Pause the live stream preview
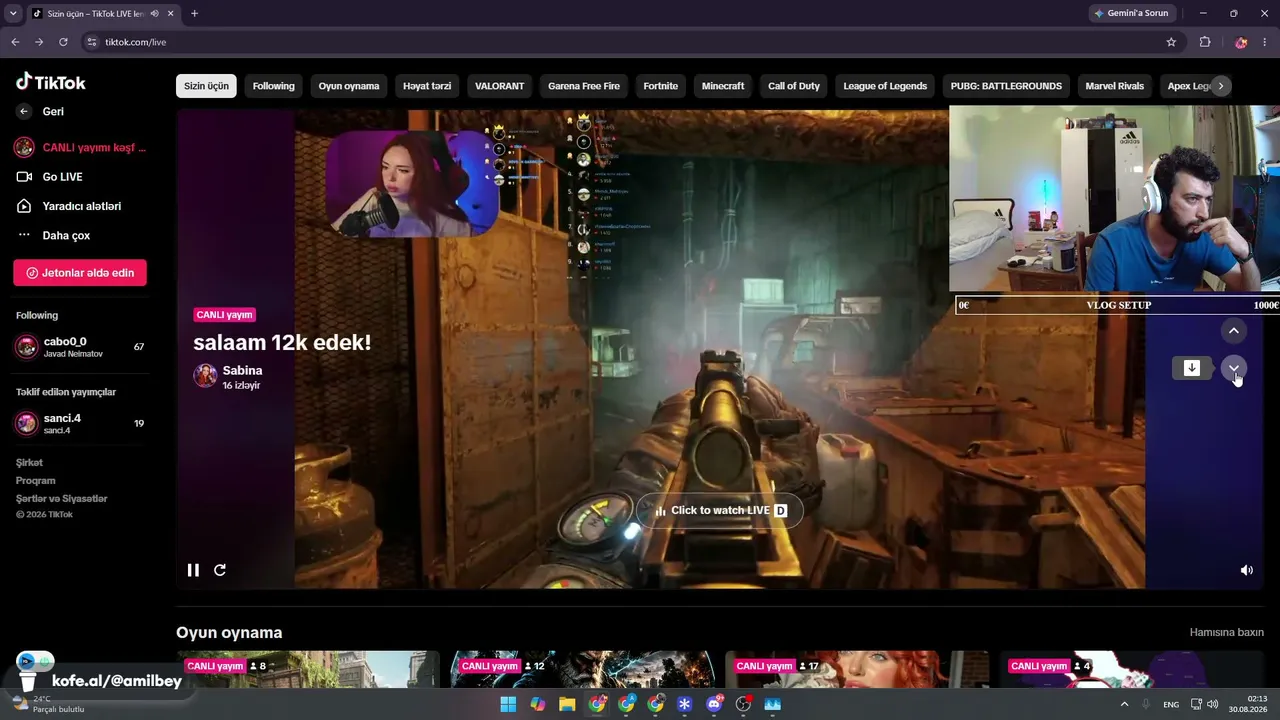 [x=193, y=570]
